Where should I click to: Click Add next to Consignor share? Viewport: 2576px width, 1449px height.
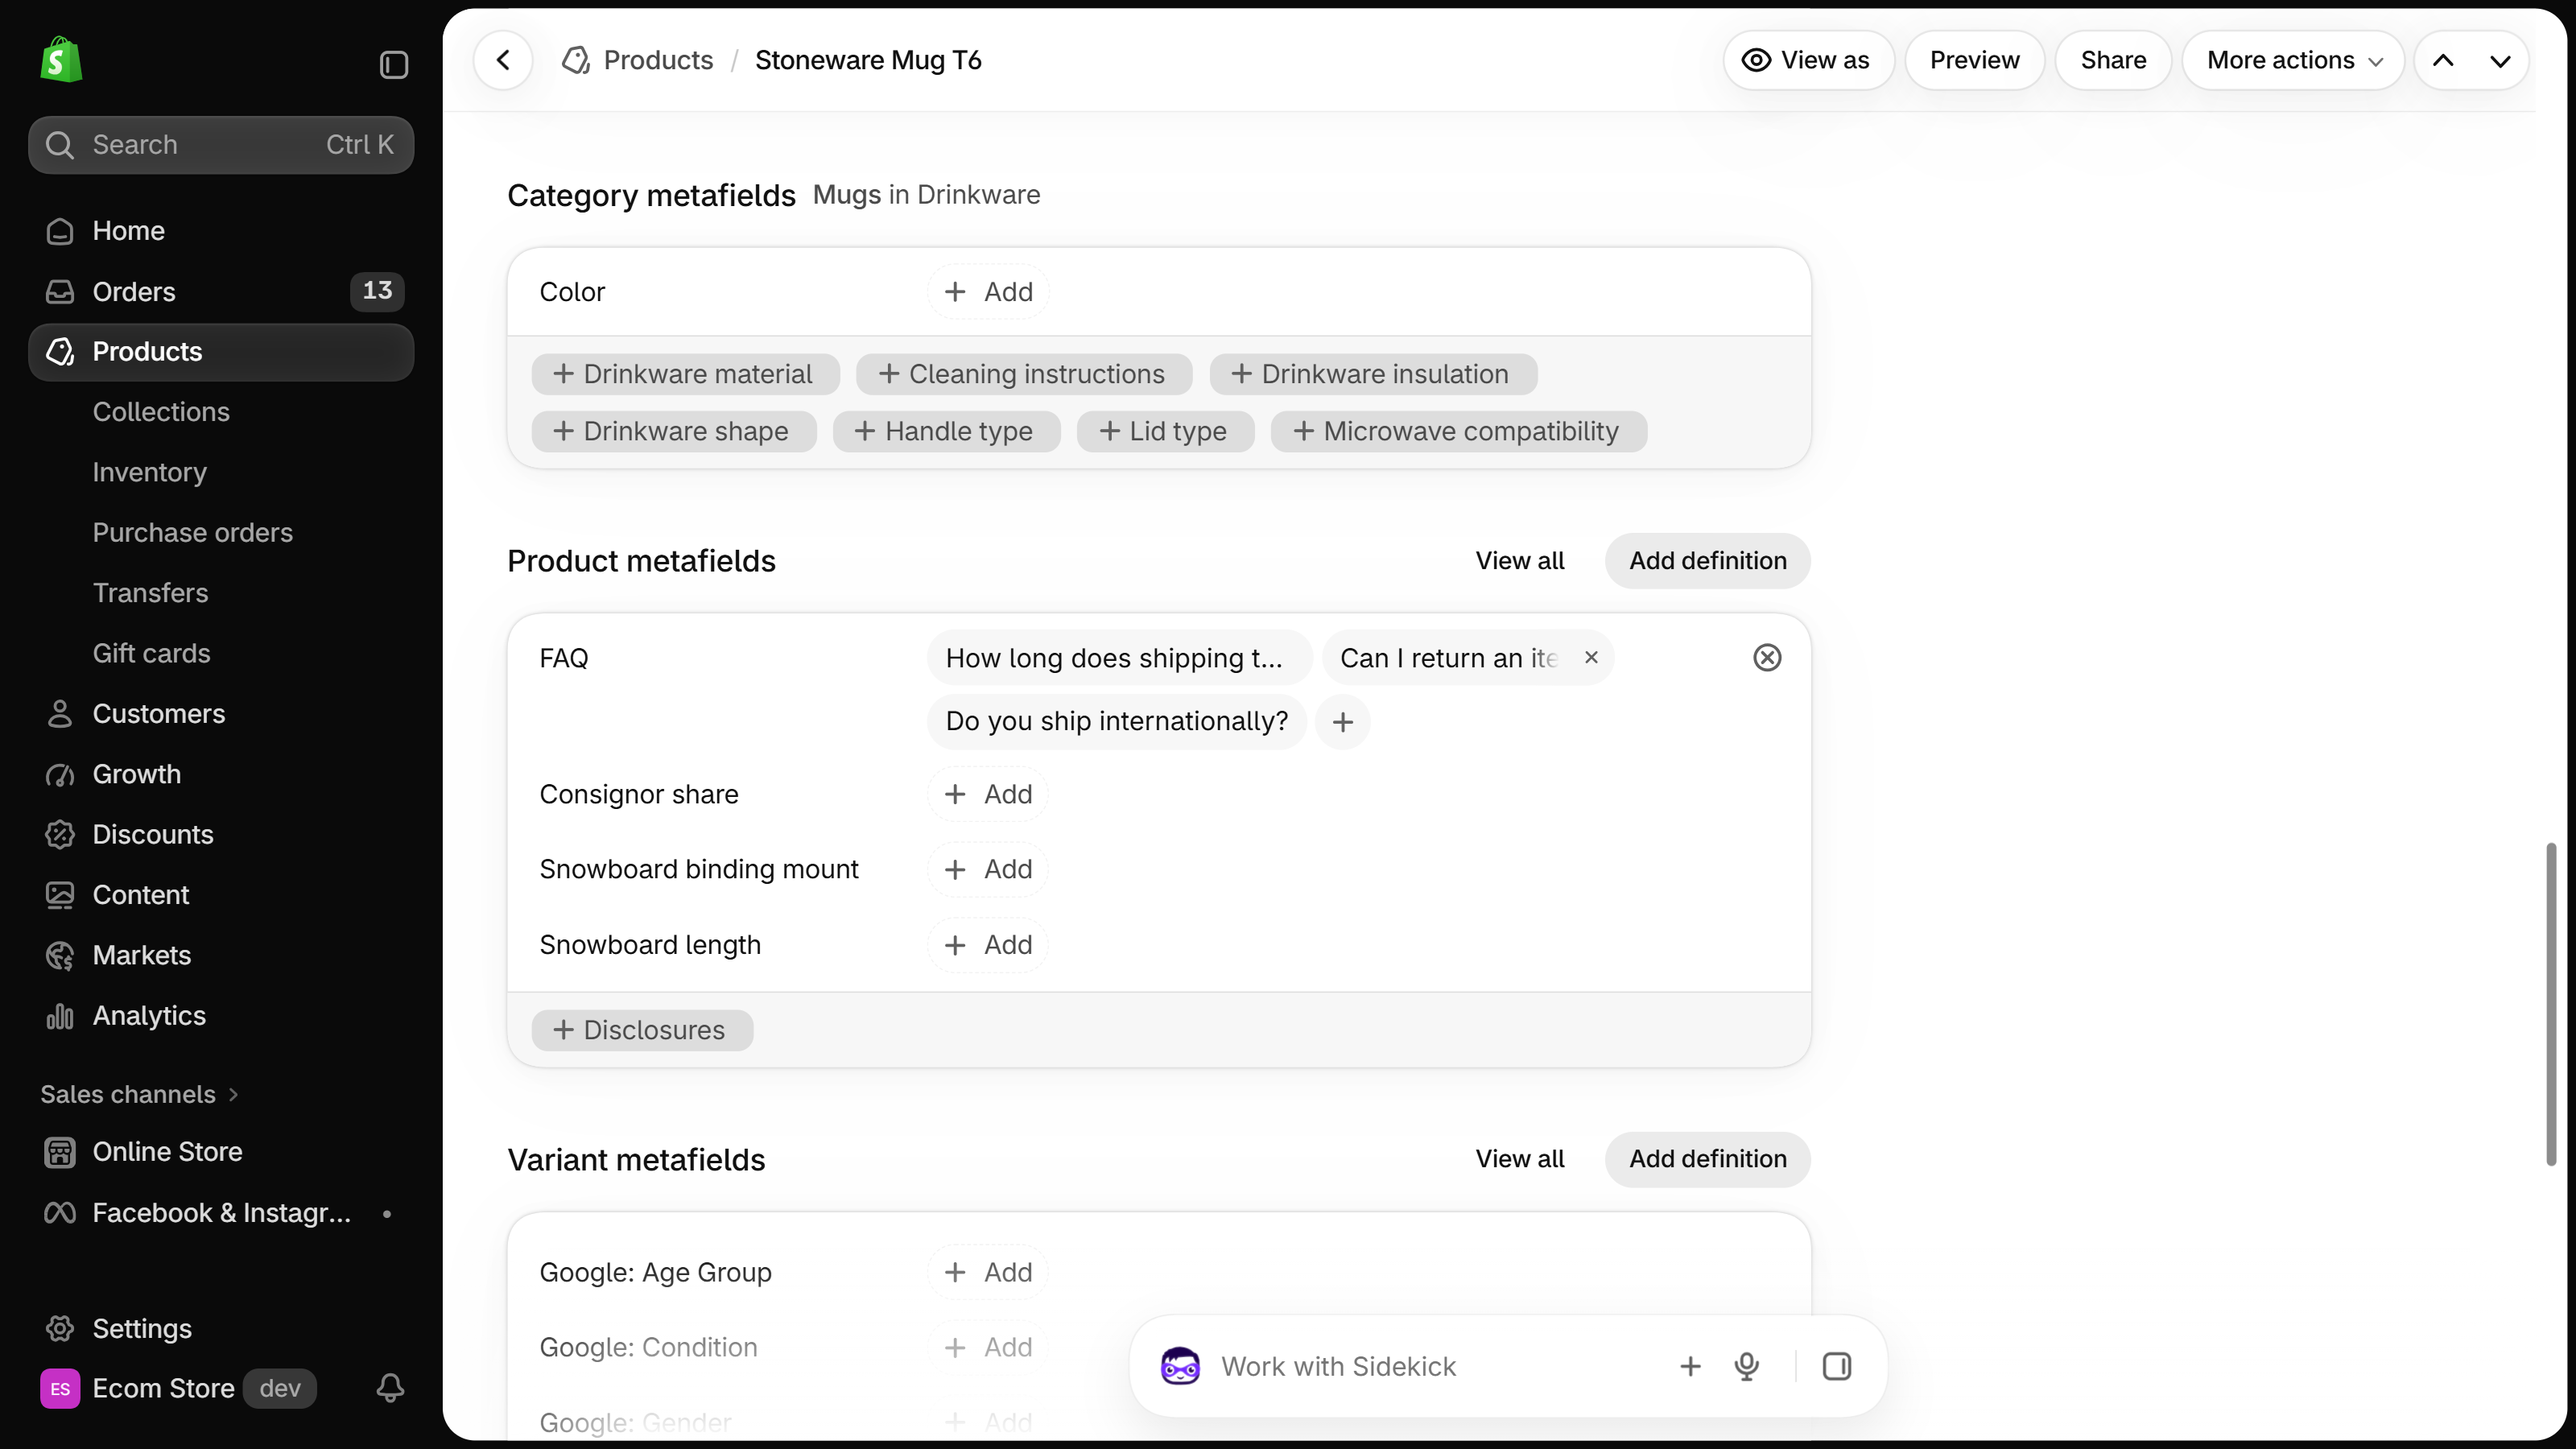click(988, 794)
